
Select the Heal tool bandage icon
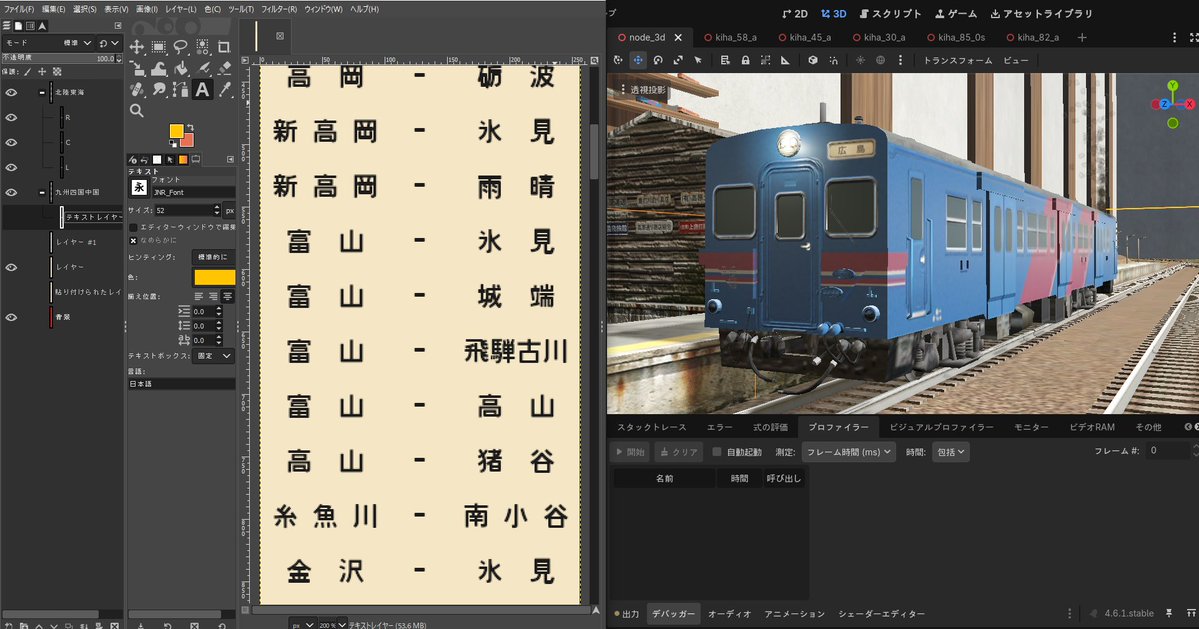[x=137, y=89]
